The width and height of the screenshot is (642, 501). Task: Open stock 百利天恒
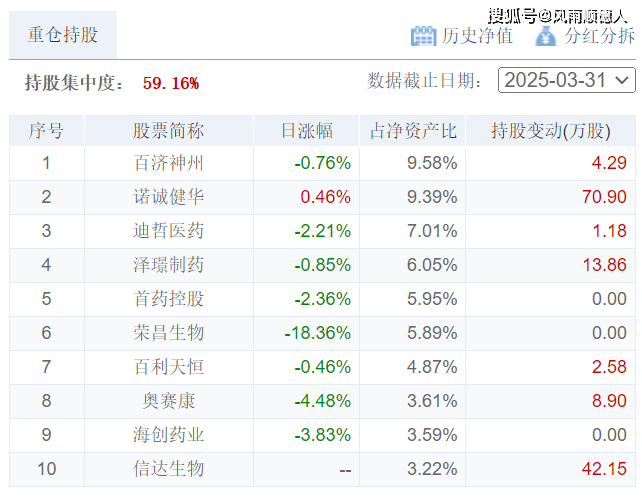168,367
